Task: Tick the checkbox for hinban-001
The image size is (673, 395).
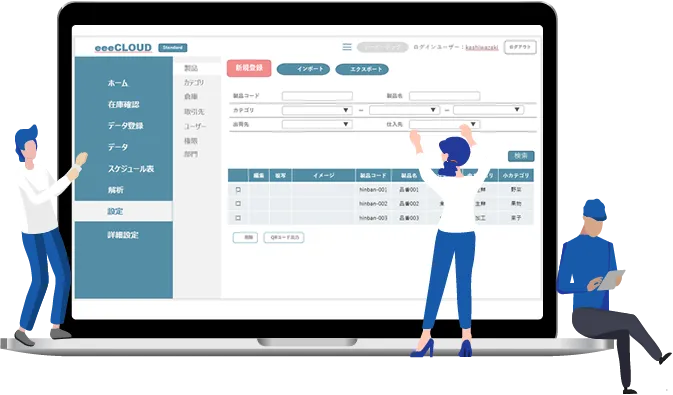Action: (x=238, y=189)
